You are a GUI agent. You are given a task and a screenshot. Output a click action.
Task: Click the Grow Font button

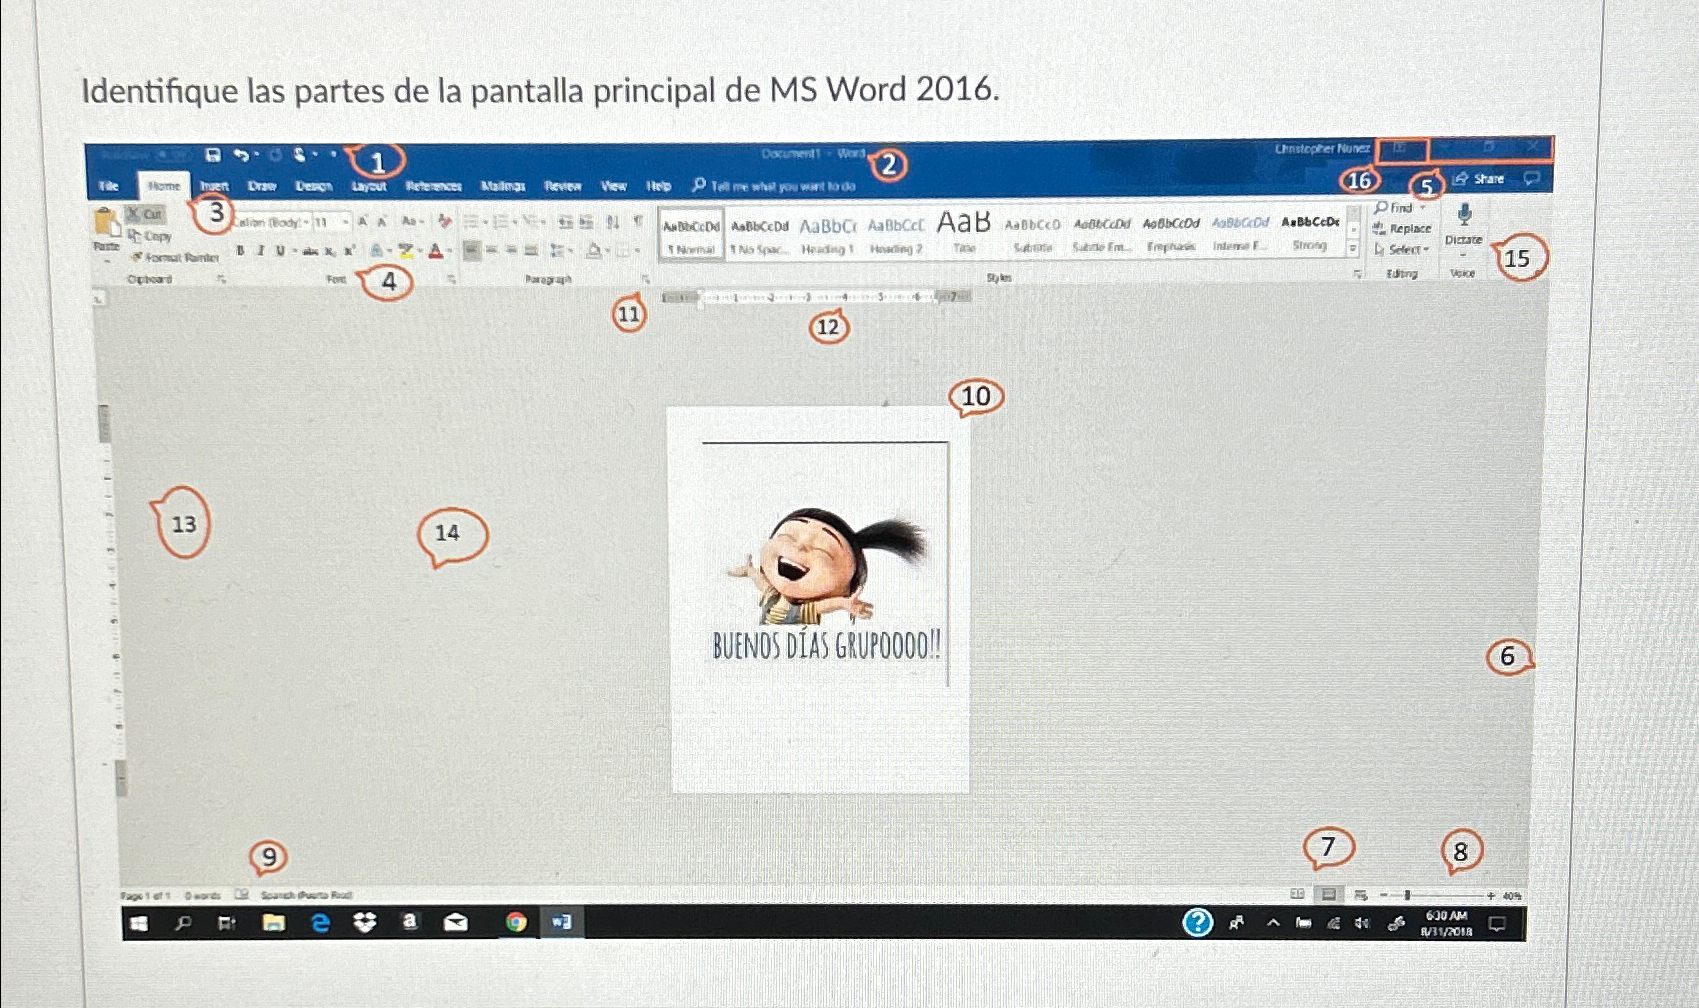(363, 221)
